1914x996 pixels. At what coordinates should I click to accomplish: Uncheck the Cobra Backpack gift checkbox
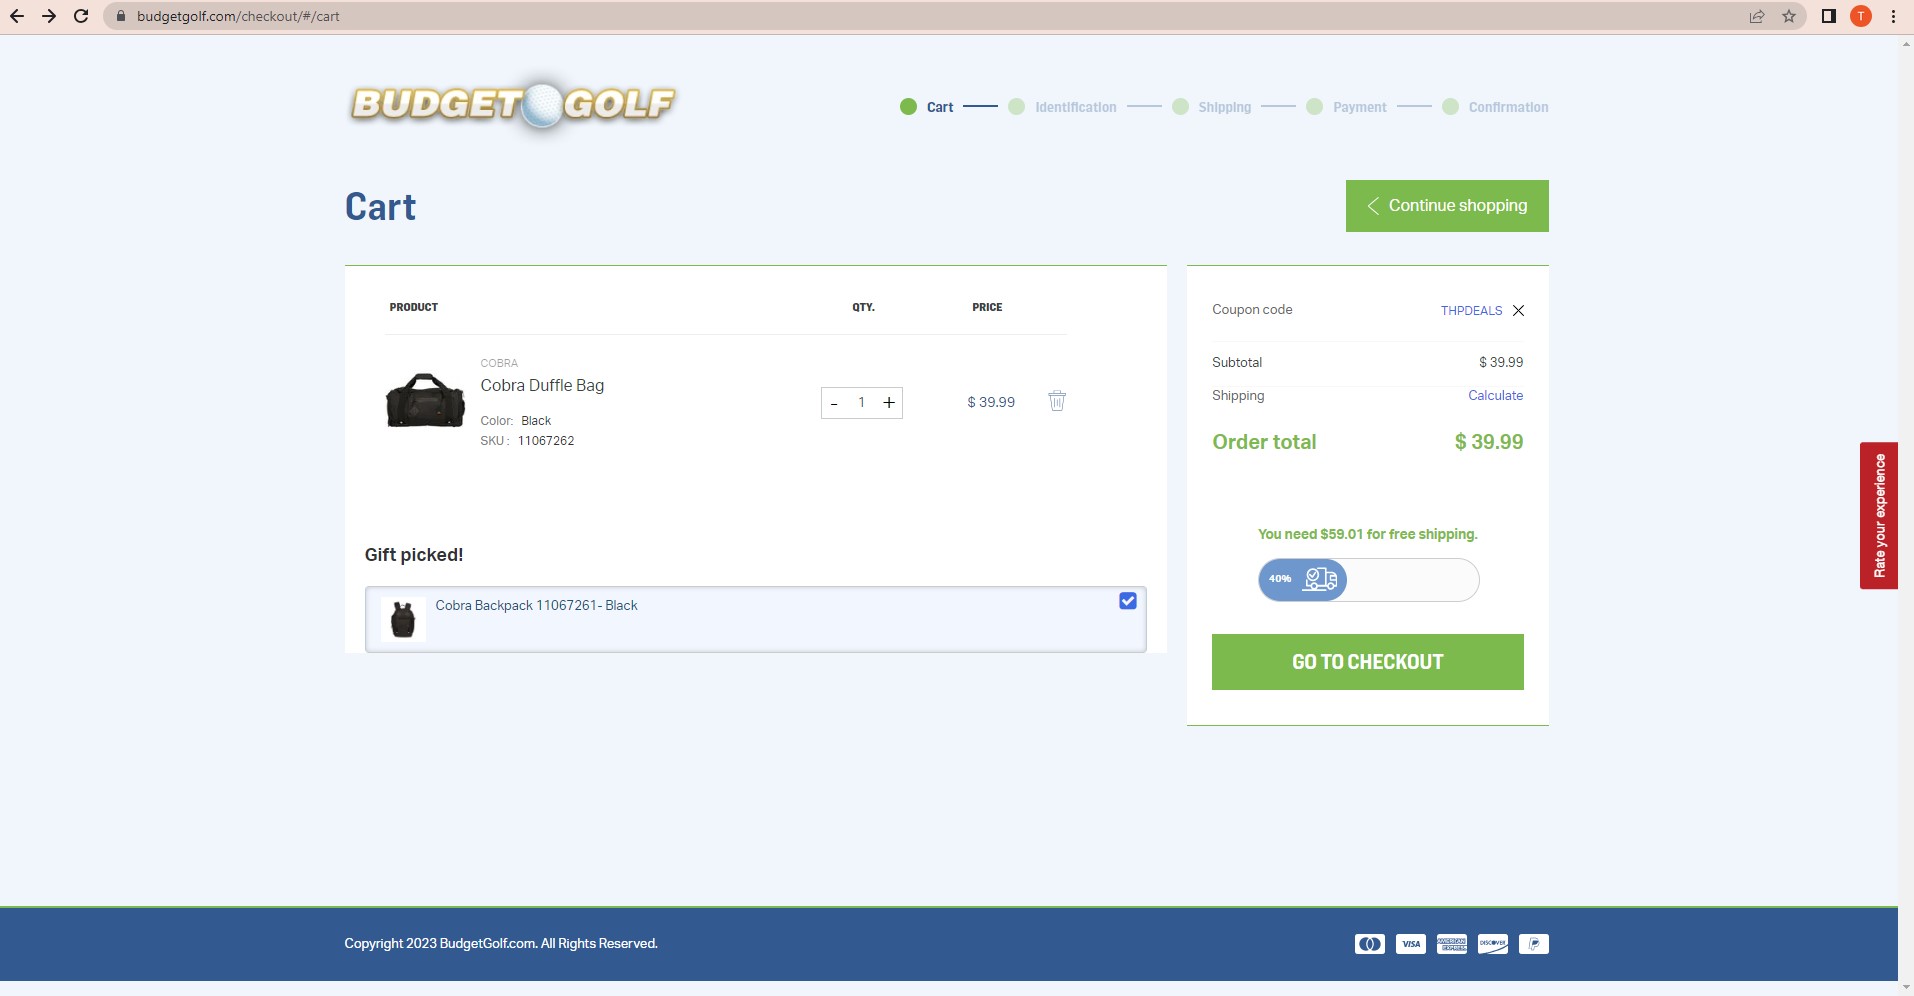coord(1128,601)
